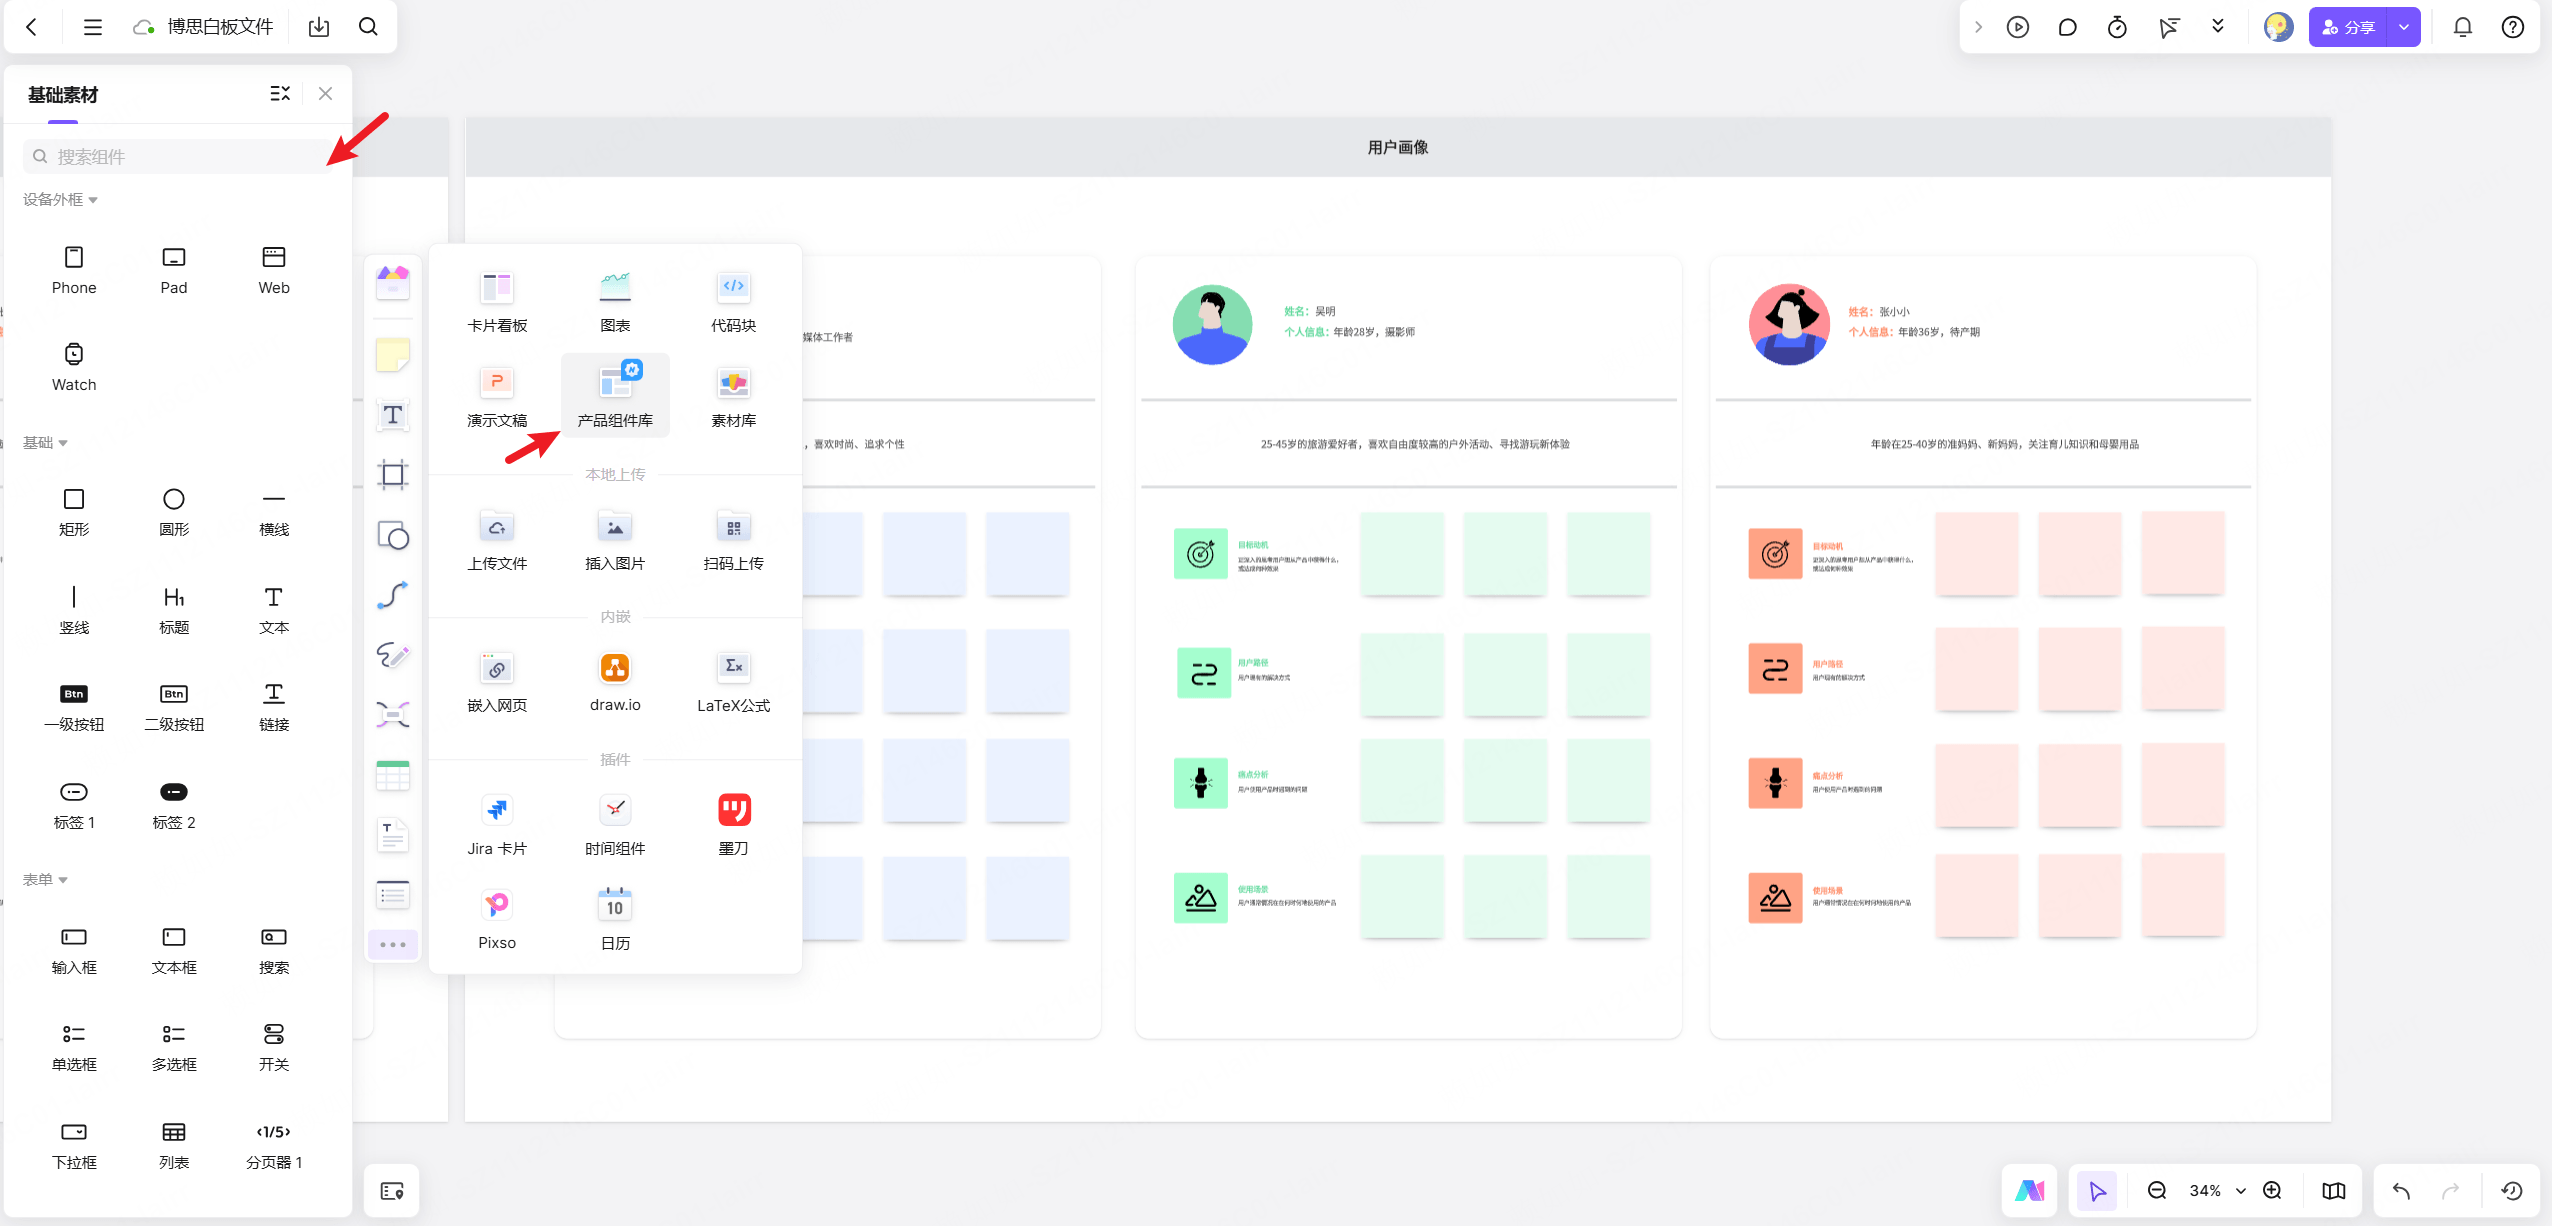This screenshot has height=1226, width=2552.
Task: Choose the connector line tool
Action: (x=393, y=595)
